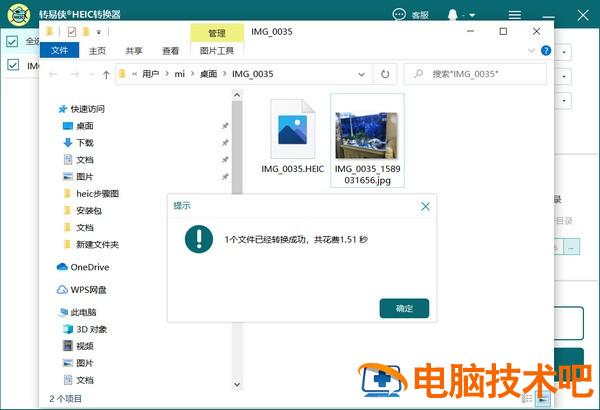Open quick access toolbar customize dropdown
Viewport: 600px width, 410px height.
pos(99,32)
